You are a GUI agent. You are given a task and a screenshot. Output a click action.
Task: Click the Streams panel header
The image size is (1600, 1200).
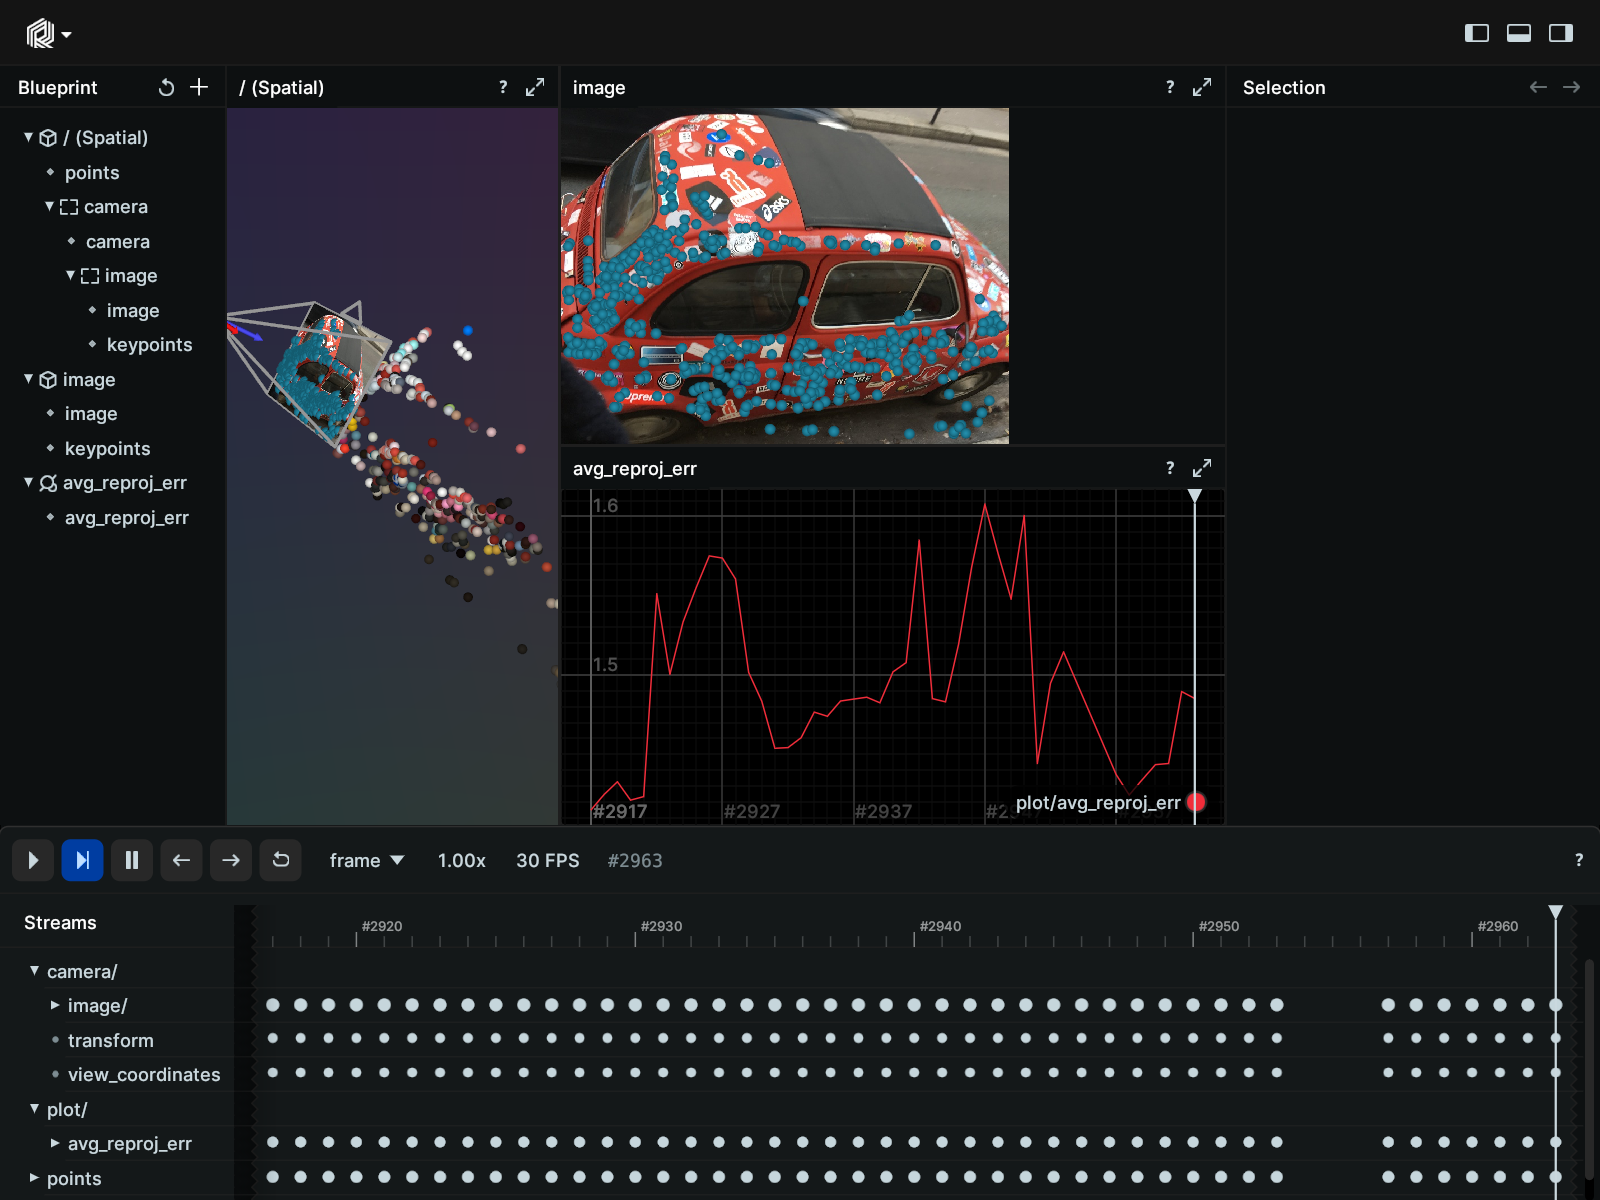pos(60,922)
